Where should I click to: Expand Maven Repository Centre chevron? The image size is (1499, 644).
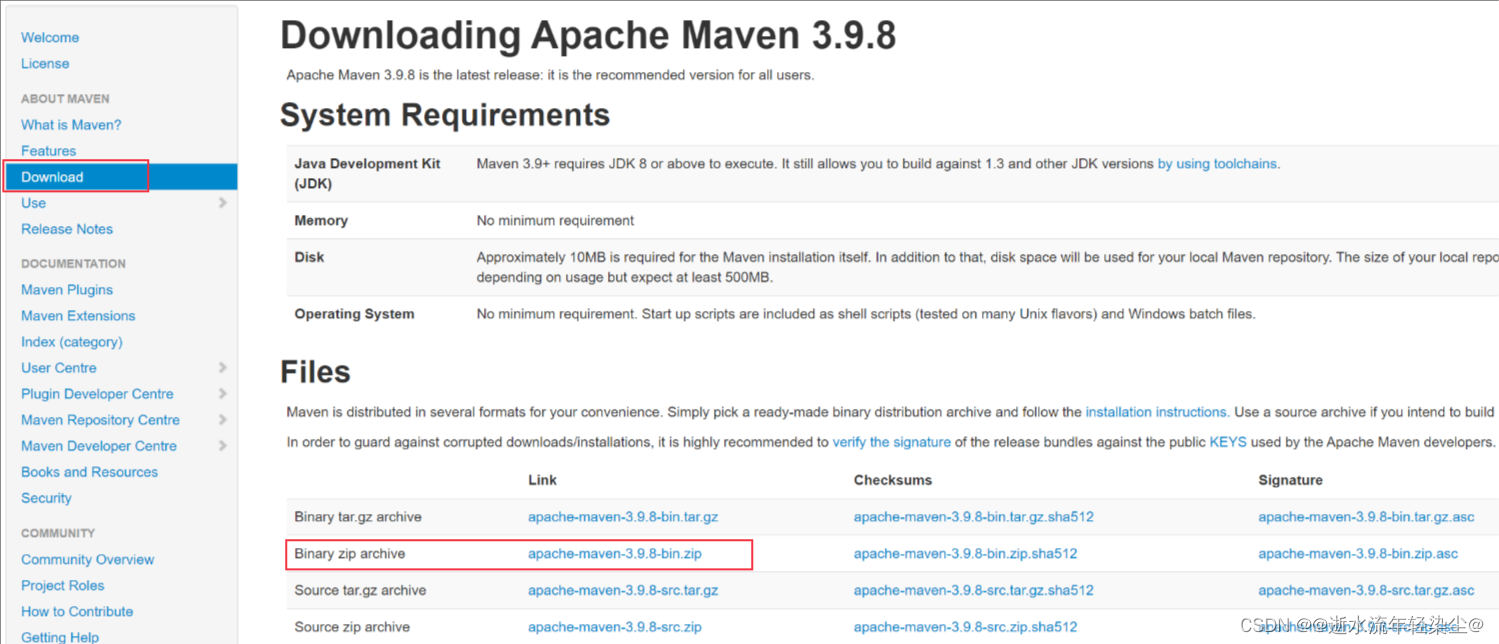coord(222,420)
